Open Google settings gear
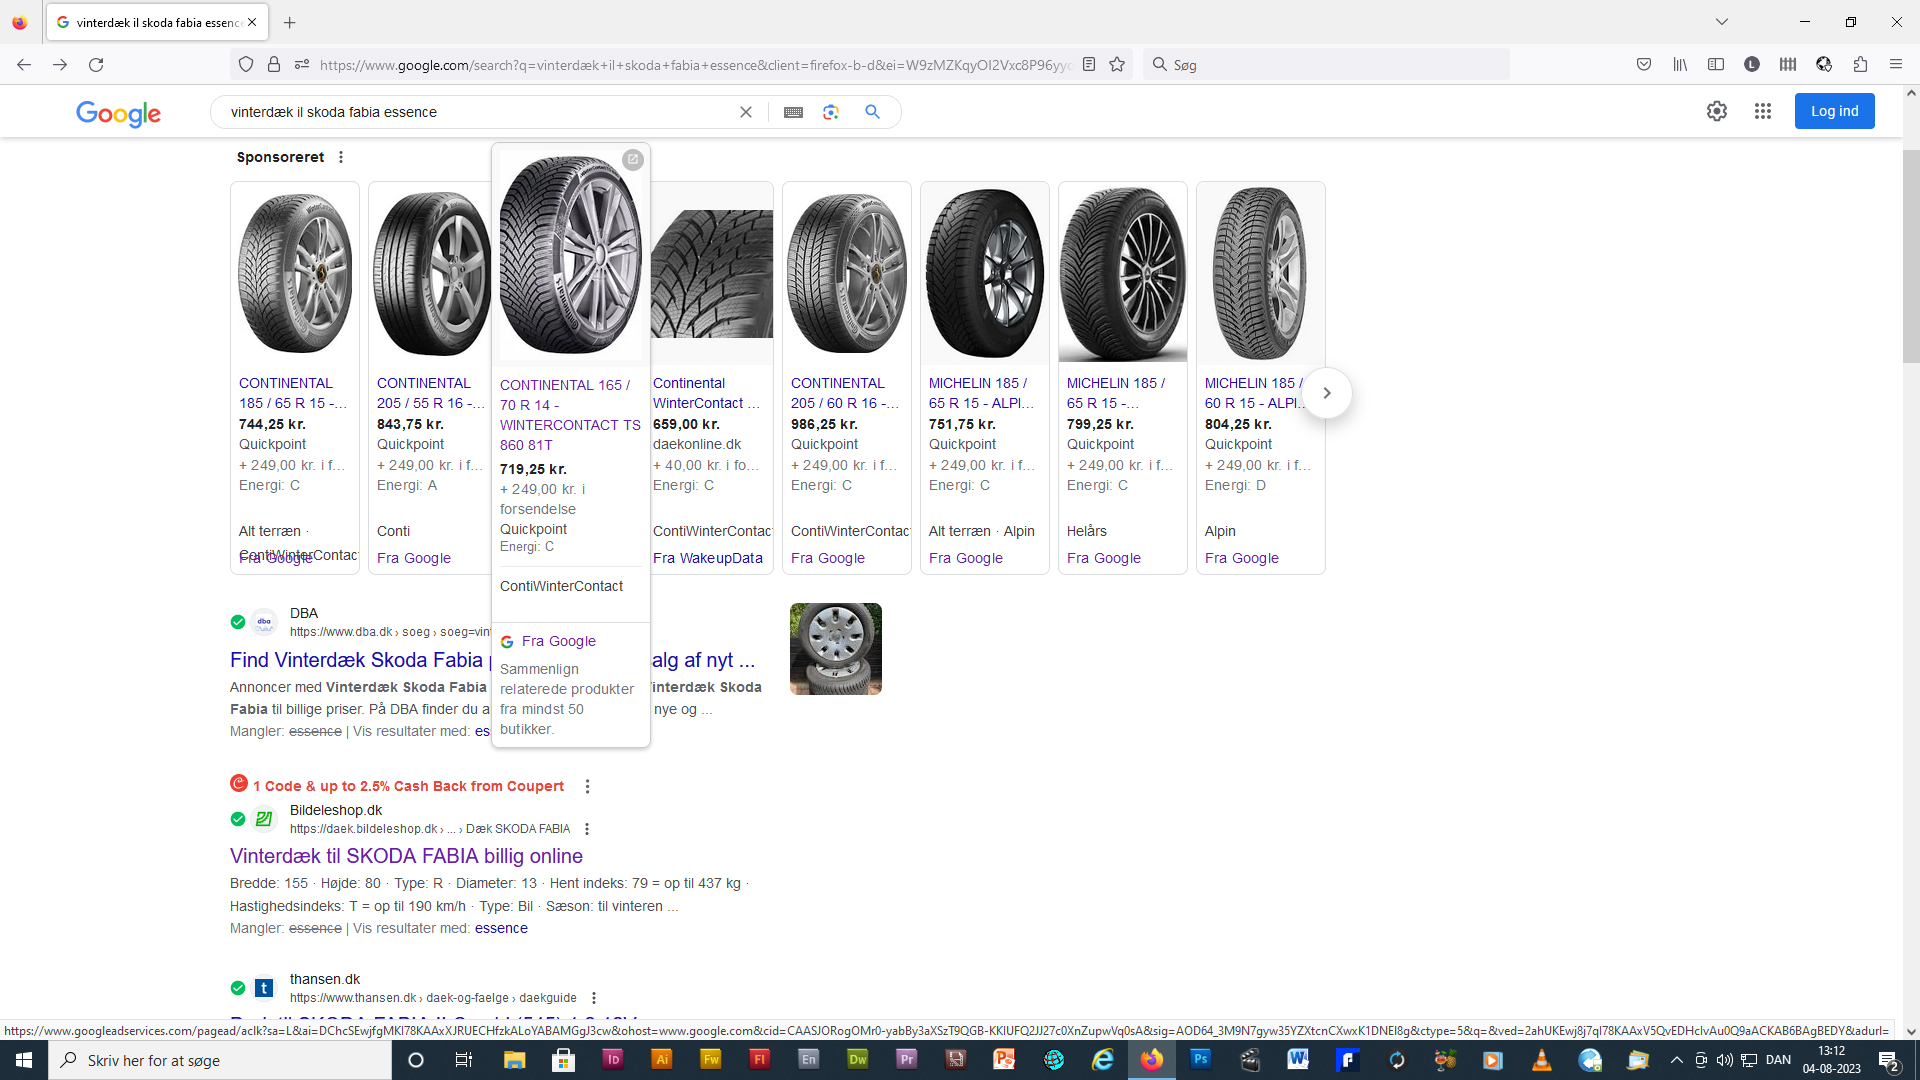 pyautogui.click(x=1717, y=111)
